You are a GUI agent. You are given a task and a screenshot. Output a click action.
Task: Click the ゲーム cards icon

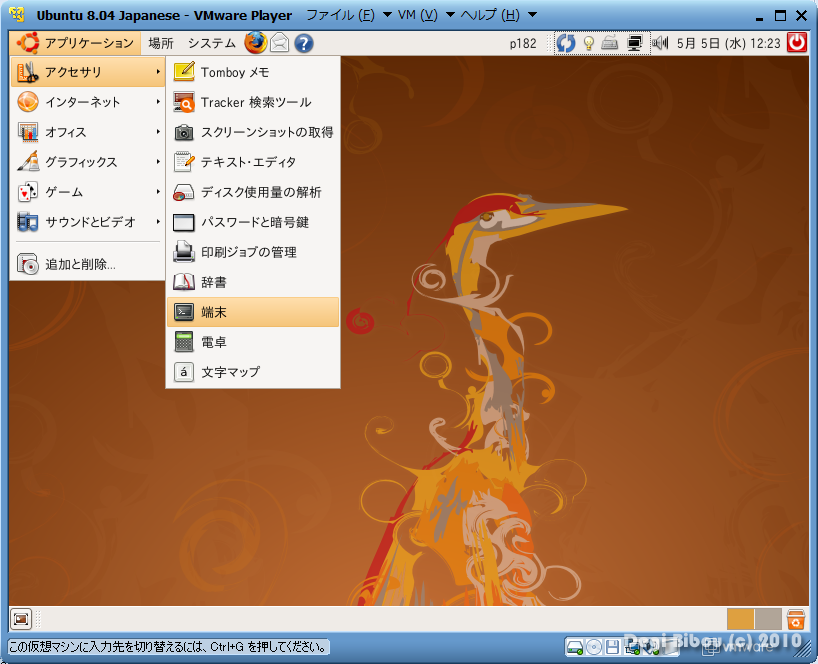pyautogui.click(x=28, y=192)
